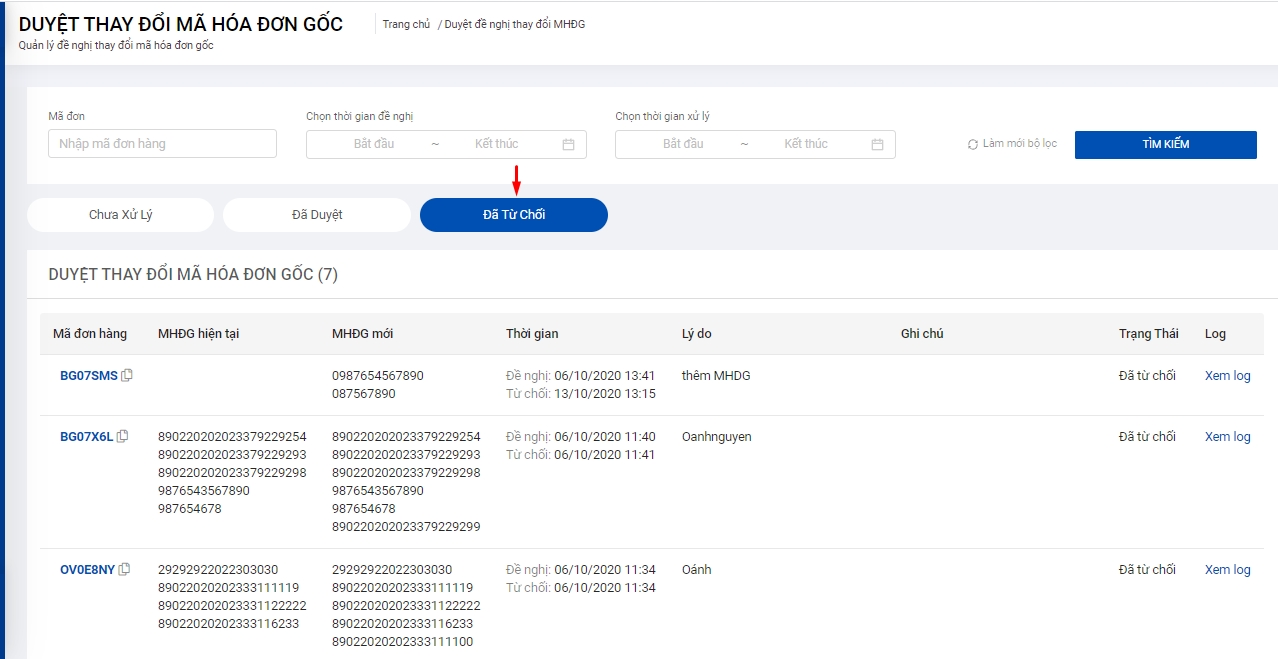Set Kết thúc date for processing time
The width and height of the screenshot is (1278, 659).
click(x=805, y=144)
